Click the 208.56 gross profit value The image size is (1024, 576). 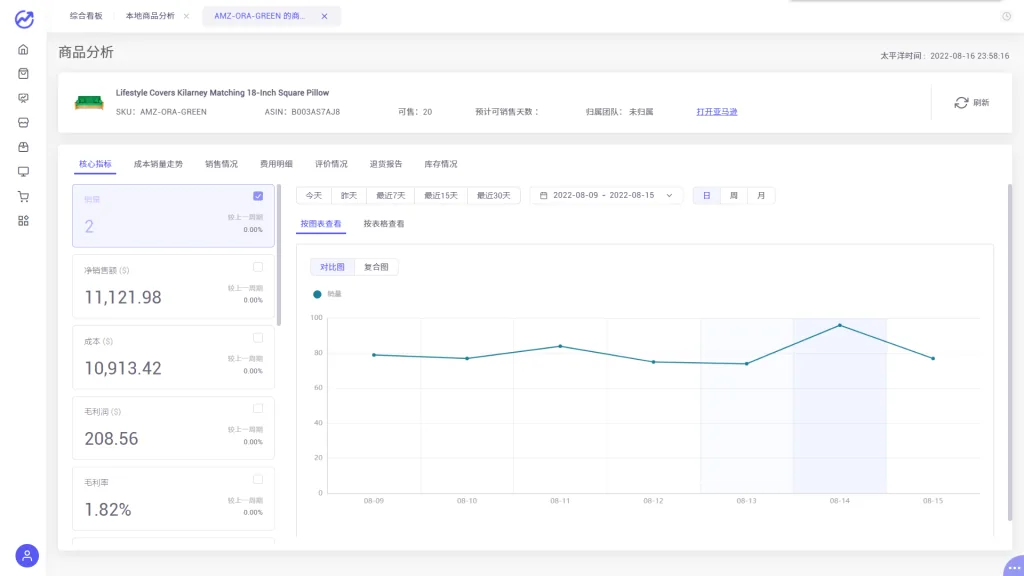[x=111, y=439]
